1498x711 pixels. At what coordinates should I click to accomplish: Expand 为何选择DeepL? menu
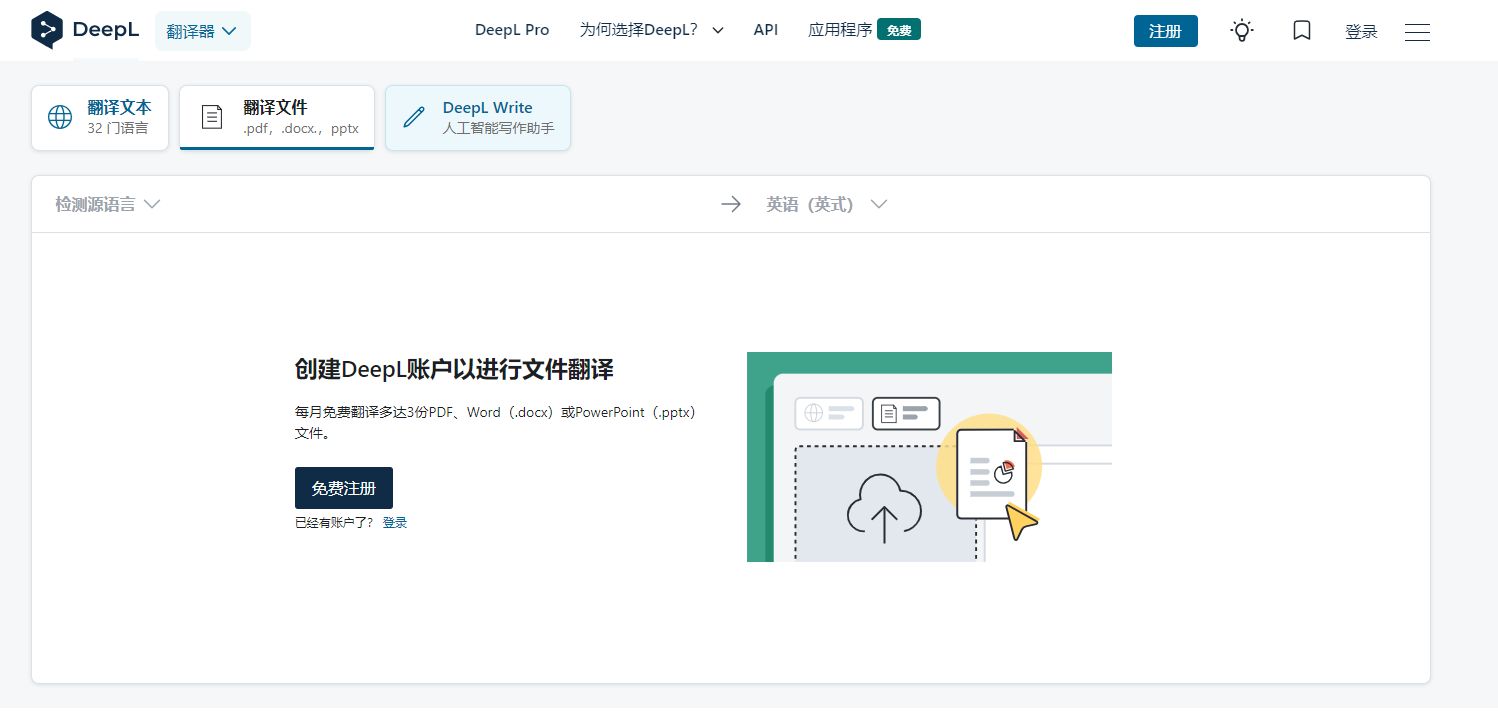pos(652,30)
